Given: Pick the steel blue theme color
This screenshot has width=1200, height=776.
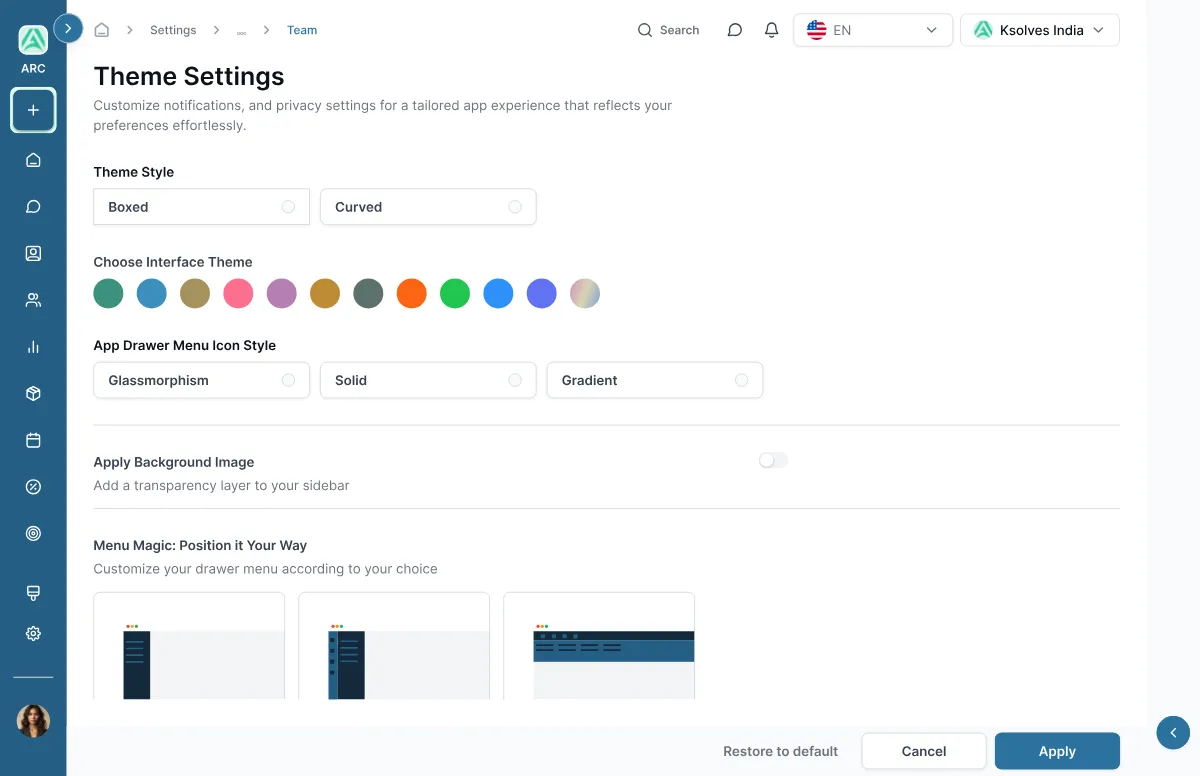Looking at the screenshot, I should coord(152,293).
